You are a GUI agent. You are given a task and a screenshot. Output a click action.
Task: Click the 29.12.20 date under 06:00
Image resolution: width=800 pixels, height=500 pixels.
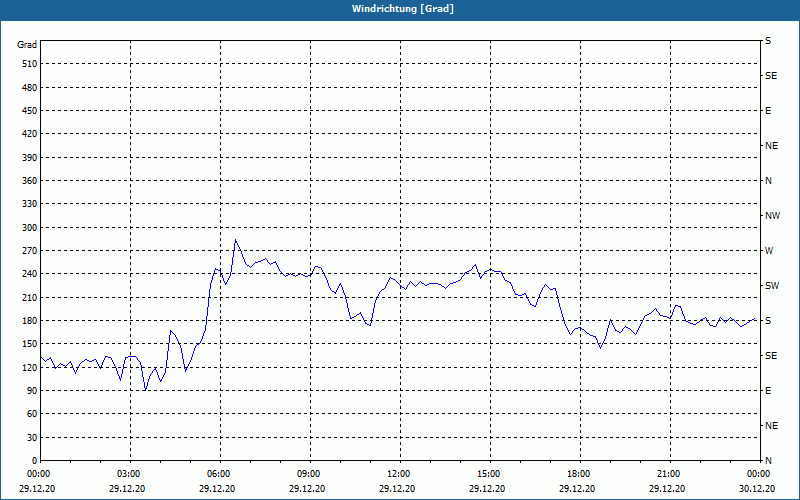pos(217,488)
